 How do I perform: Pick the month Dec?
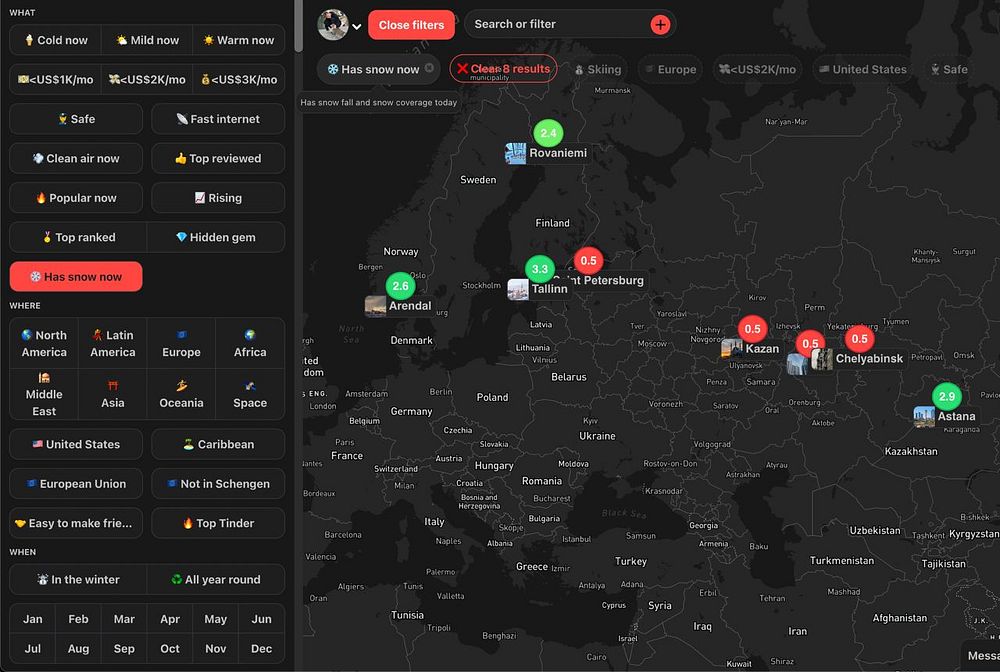pos(261,648)
